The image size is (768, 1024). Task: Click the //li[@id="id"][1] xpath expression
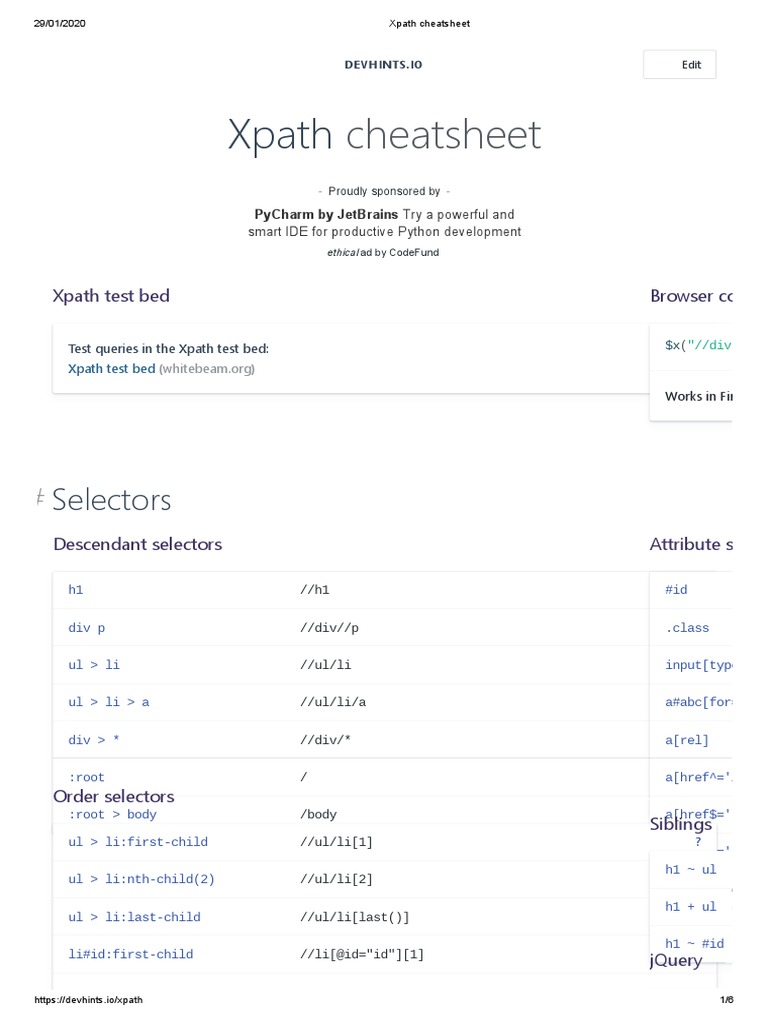tap(362, 954)
